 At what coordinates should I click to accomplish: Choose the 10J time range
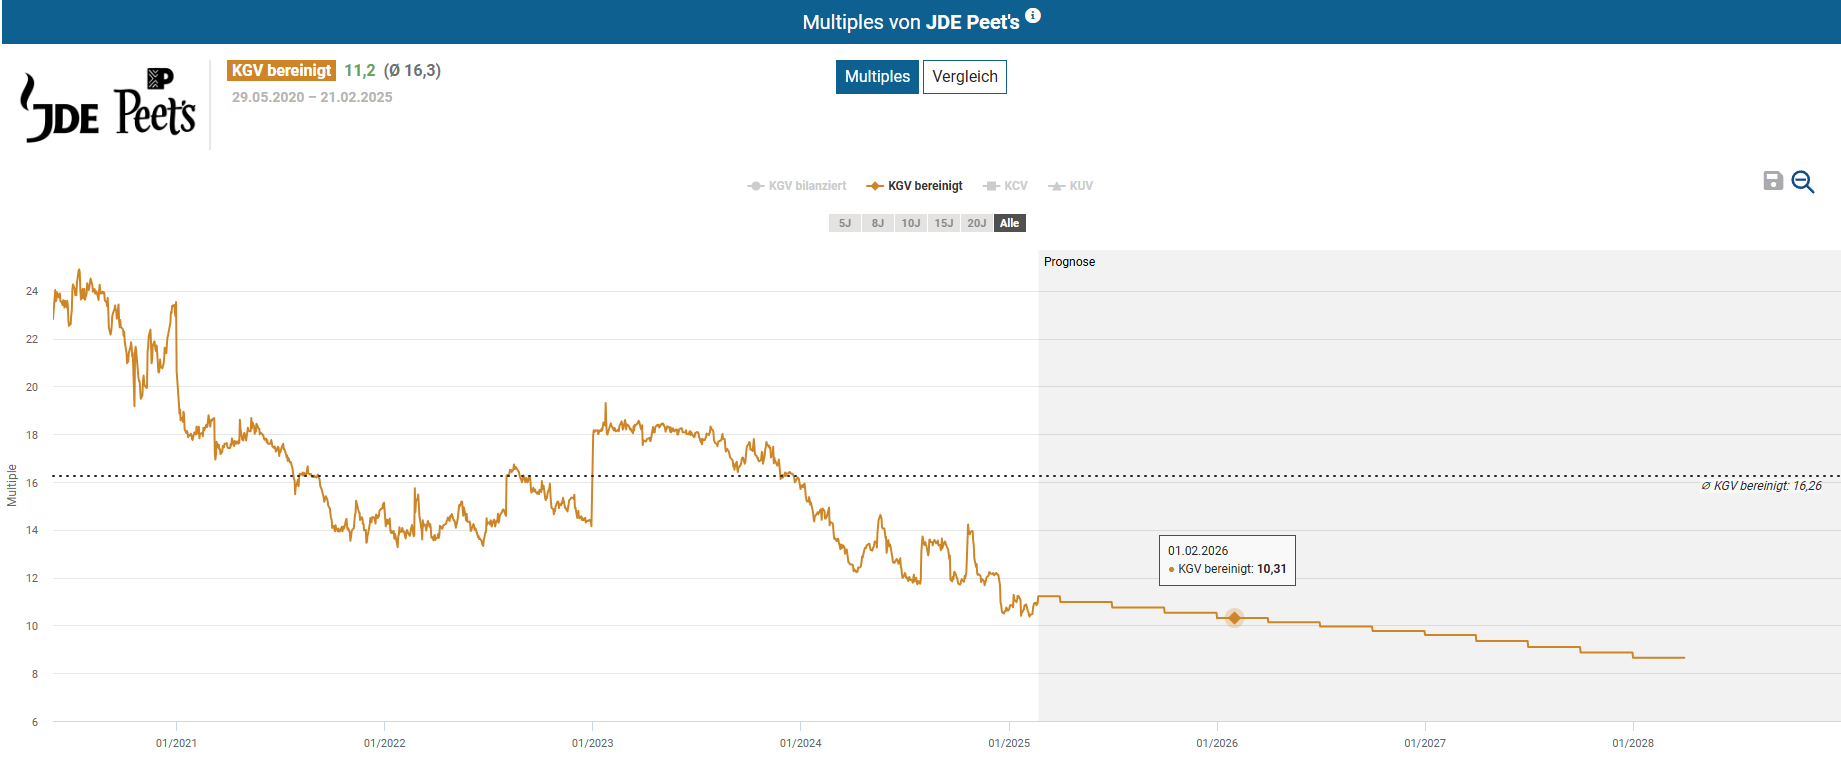tap(911, 223)
